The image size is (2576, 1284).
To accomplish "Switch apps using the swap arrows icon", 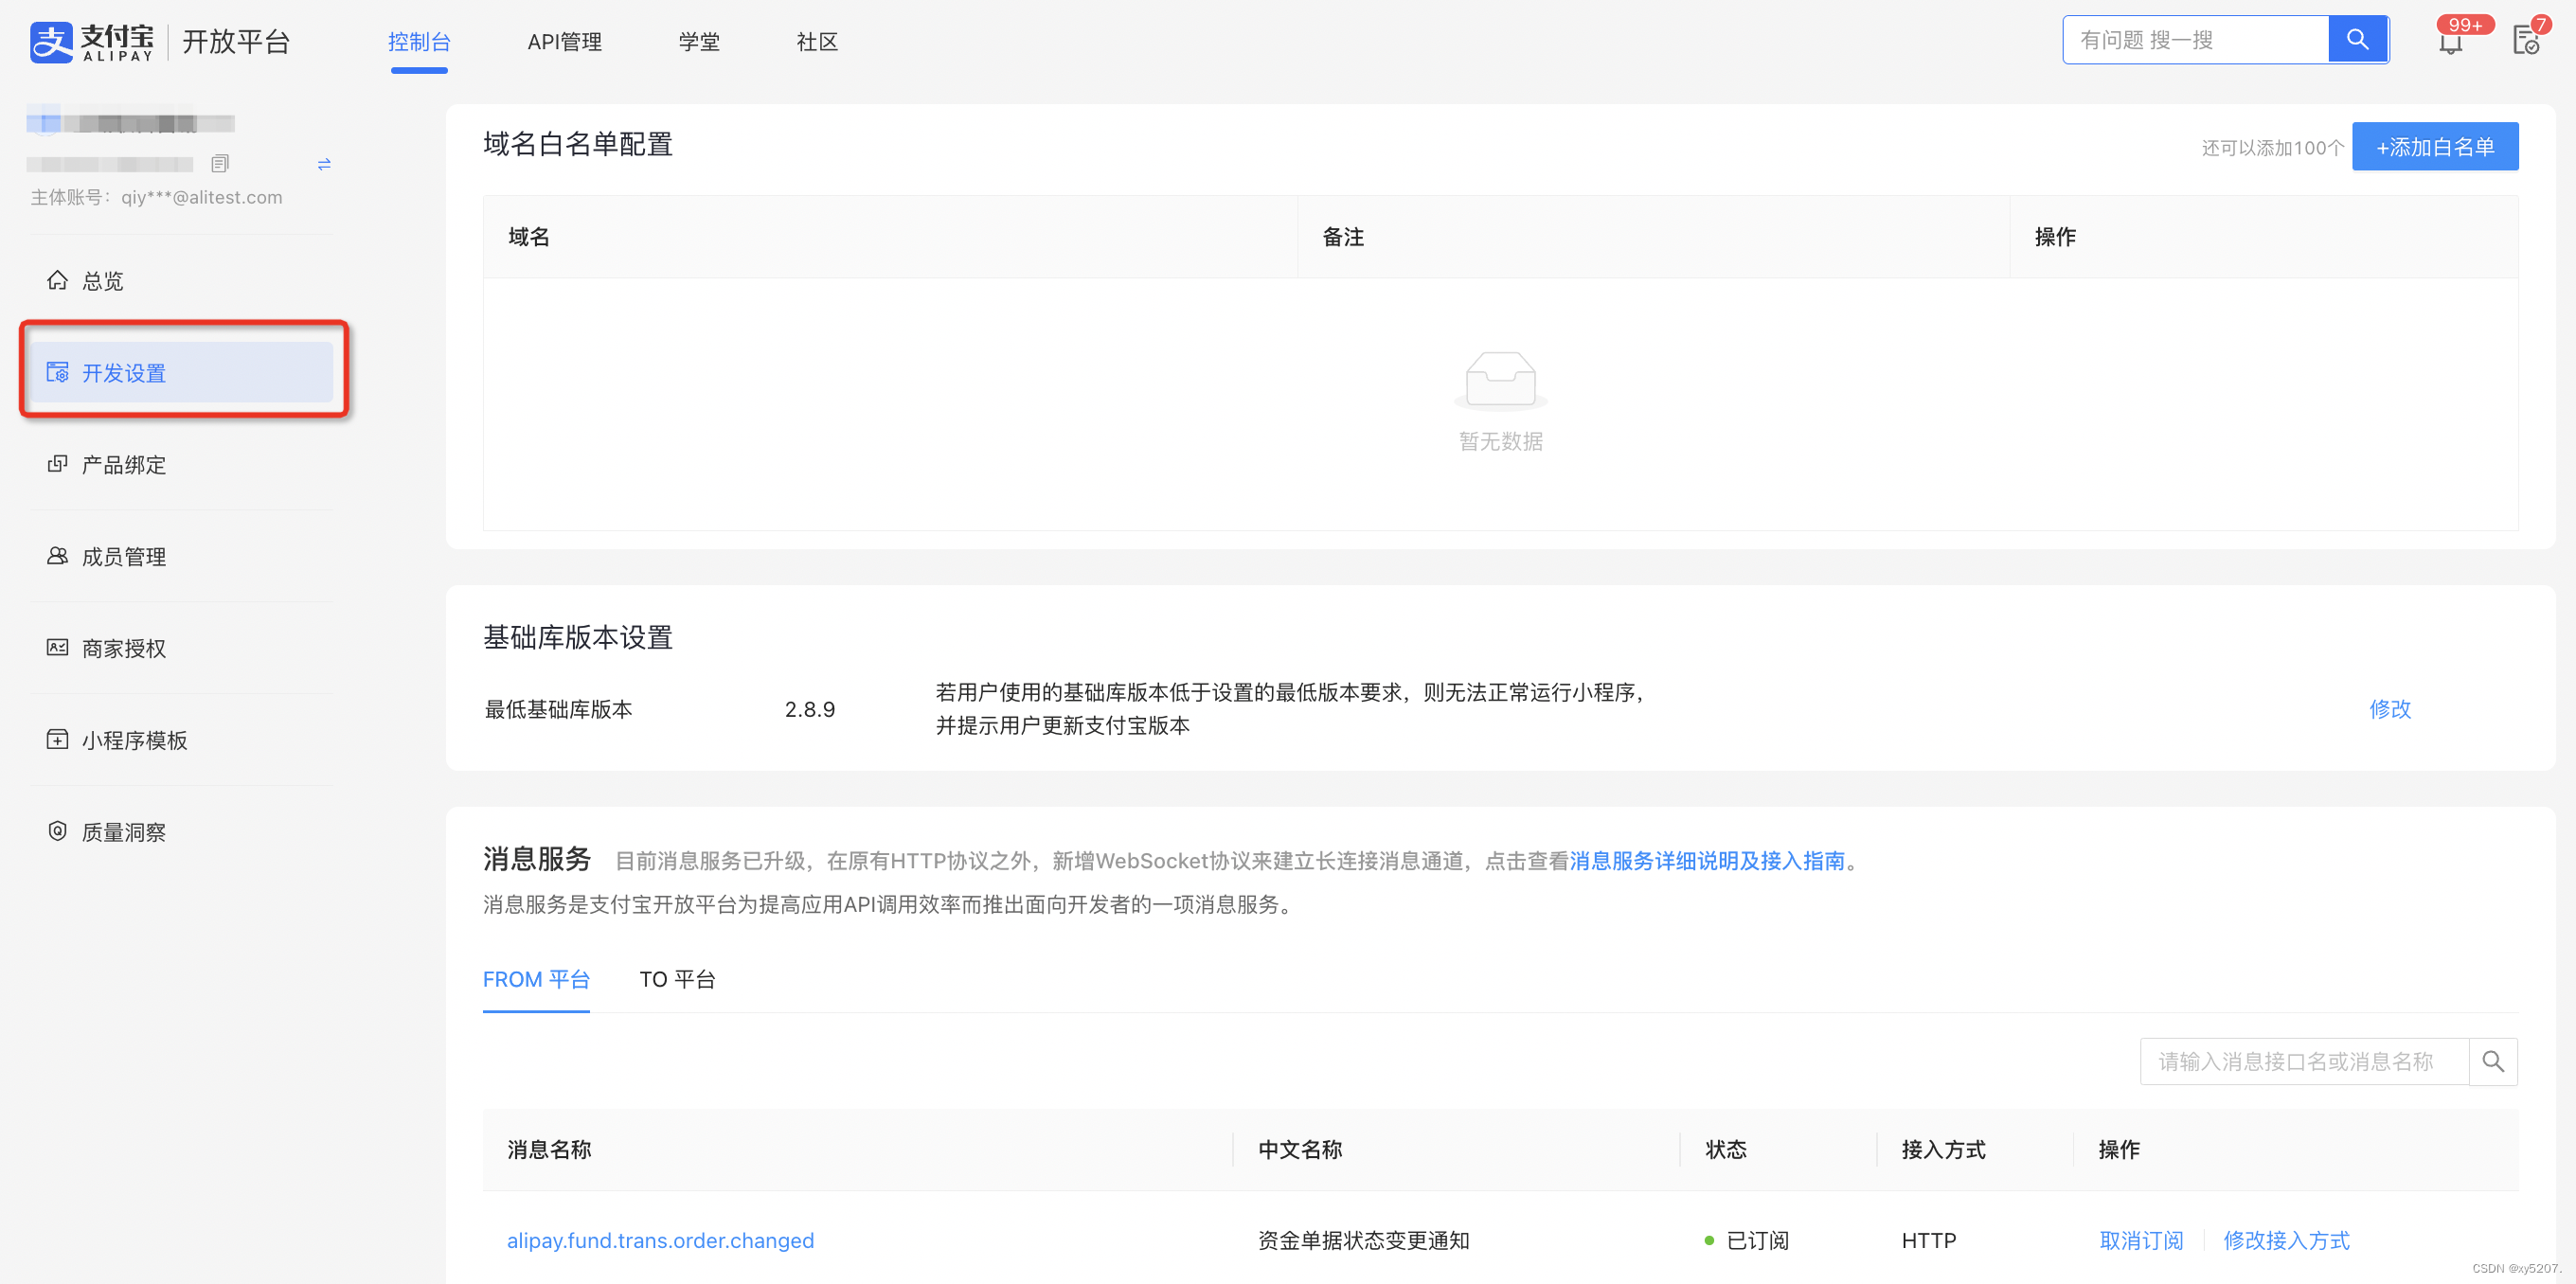I will (323, 164).
